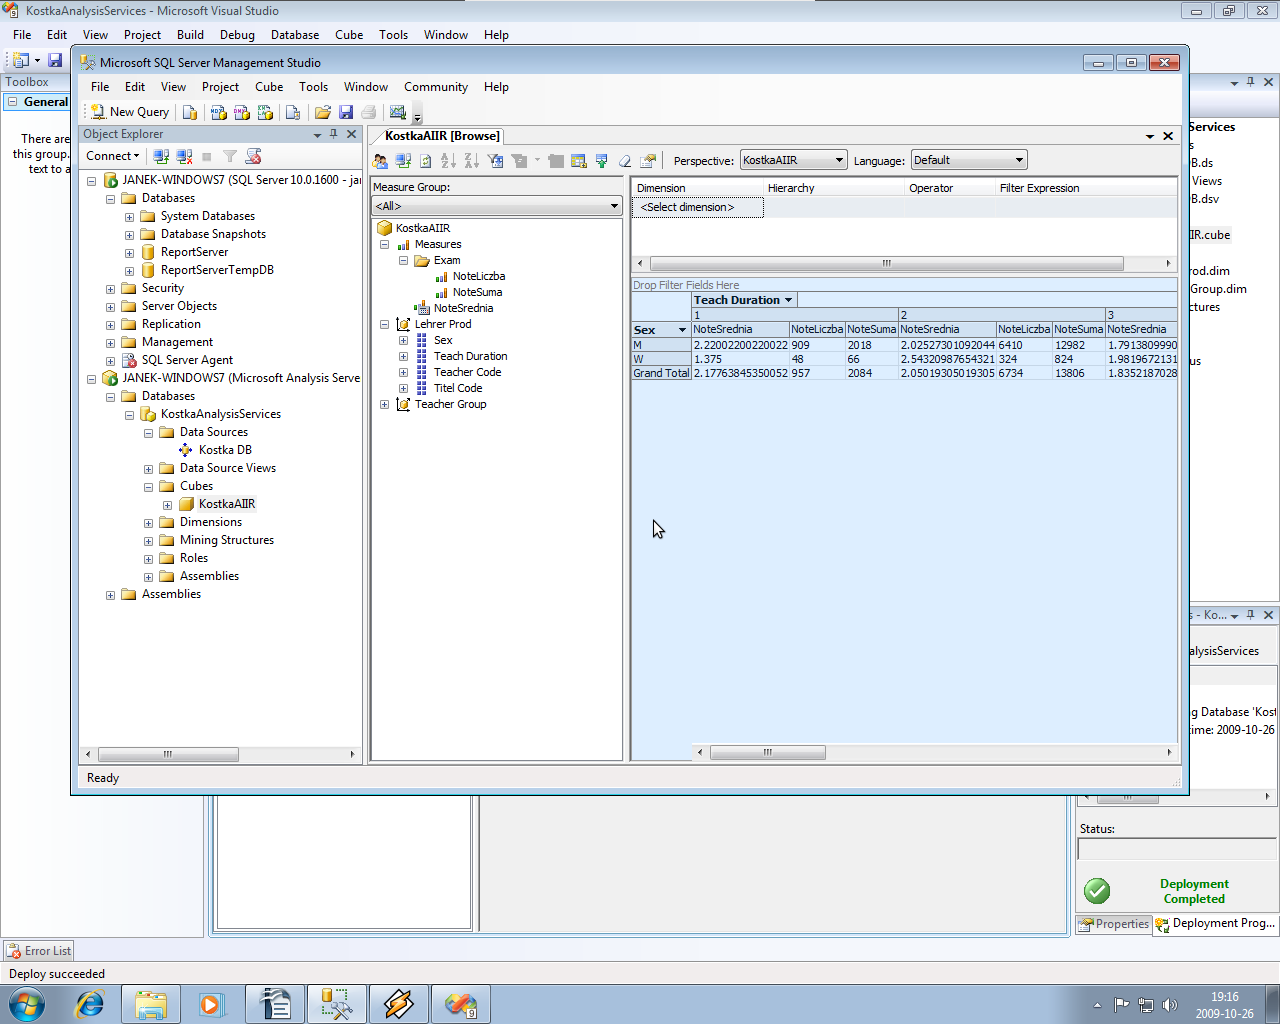Collapse the Lehrer Prod dimension
This screenshot has width=1280, height=1024.
(x=384, y=324)
